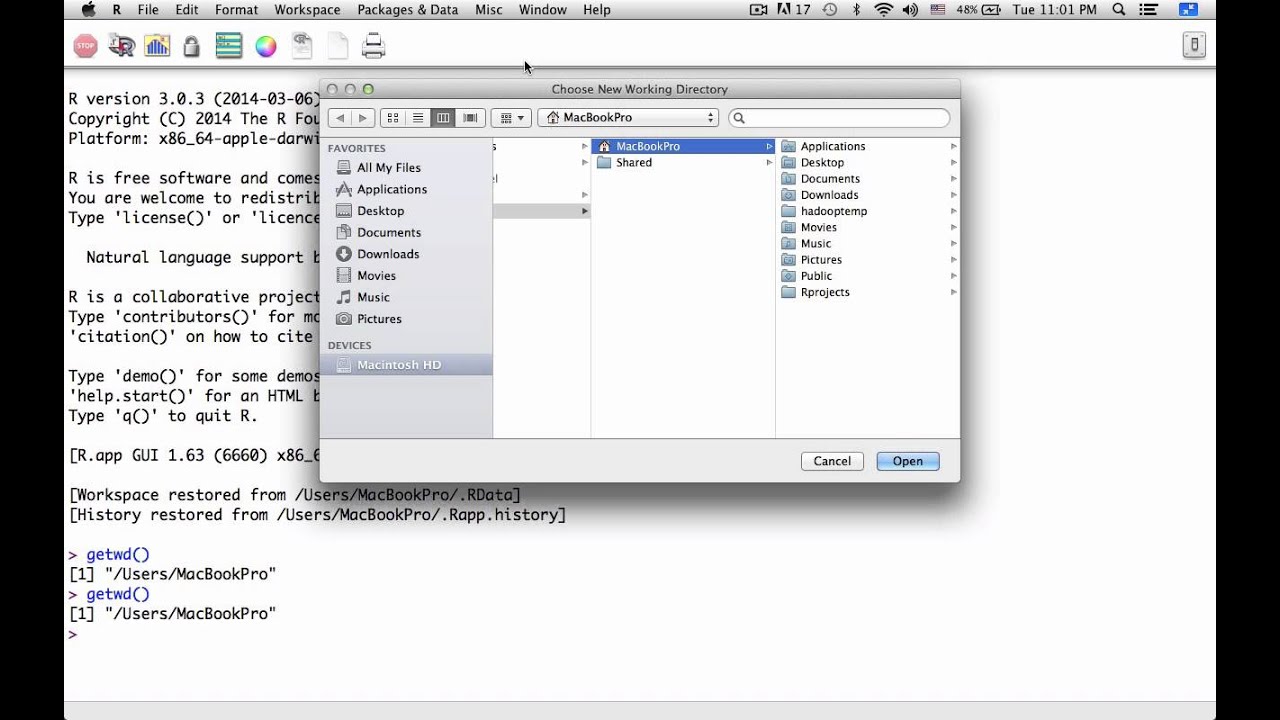Expand the hadooptemp folder arrow

[954, 211]
